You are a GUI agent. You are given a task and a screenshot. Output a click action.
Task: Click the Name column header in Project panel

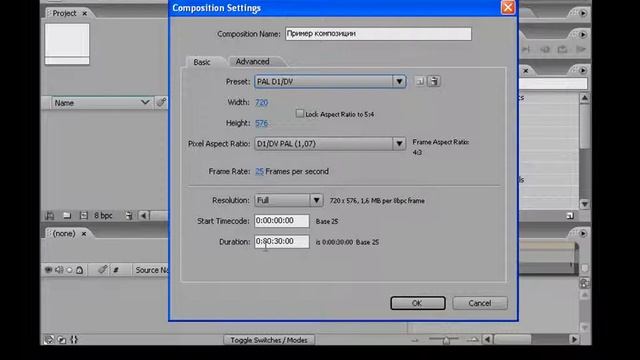[x=102, y=102]
